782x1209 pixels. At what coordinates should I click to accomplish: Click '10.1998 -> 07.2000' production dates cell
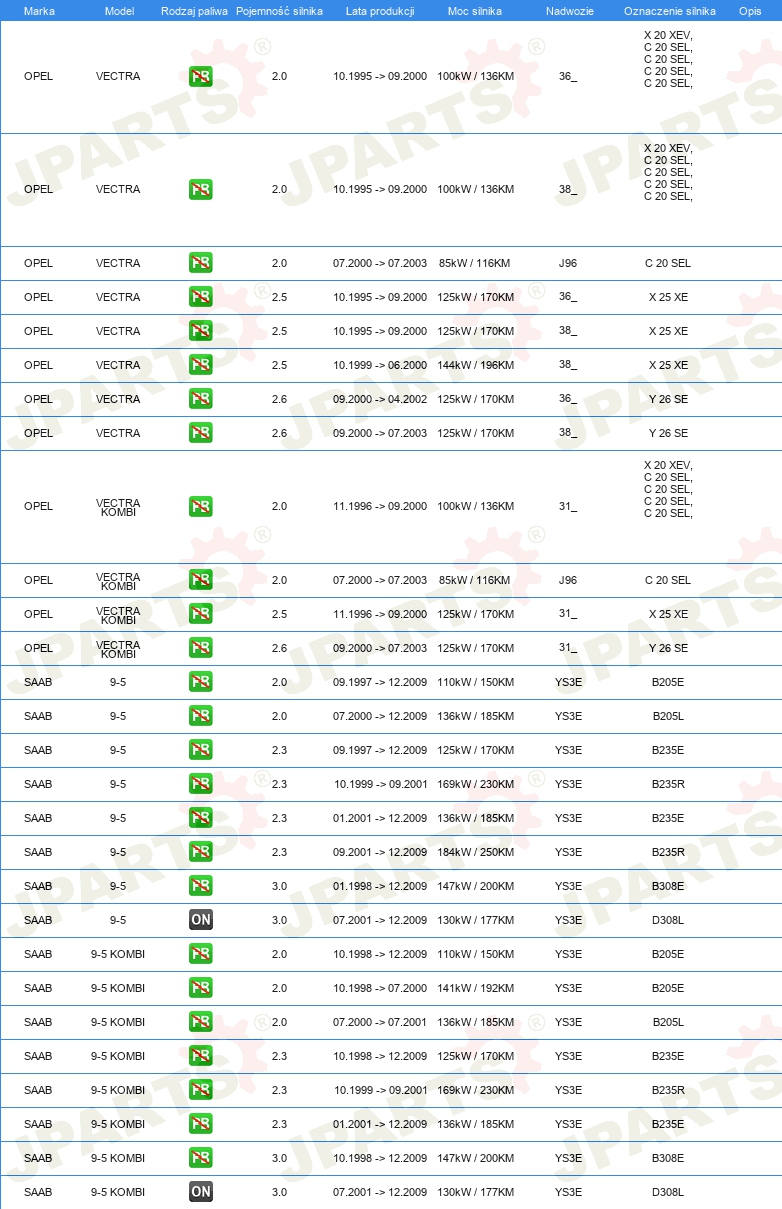point(380,988)
